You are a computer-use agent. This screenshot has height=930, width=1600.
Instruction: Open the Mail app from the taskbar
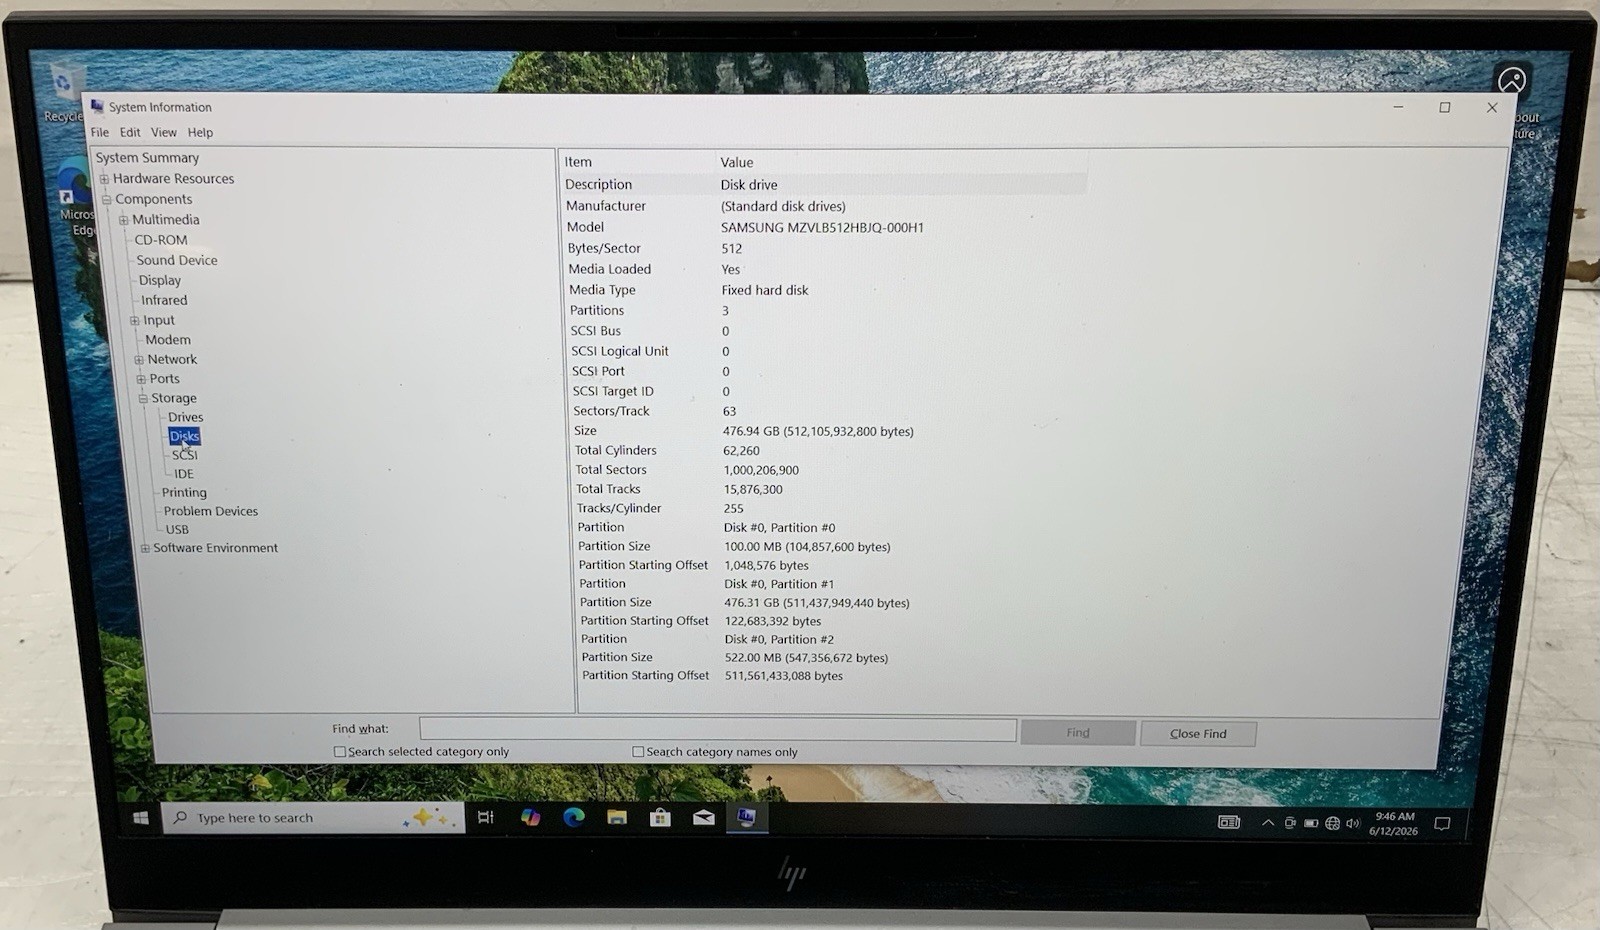tap(704, 817)
